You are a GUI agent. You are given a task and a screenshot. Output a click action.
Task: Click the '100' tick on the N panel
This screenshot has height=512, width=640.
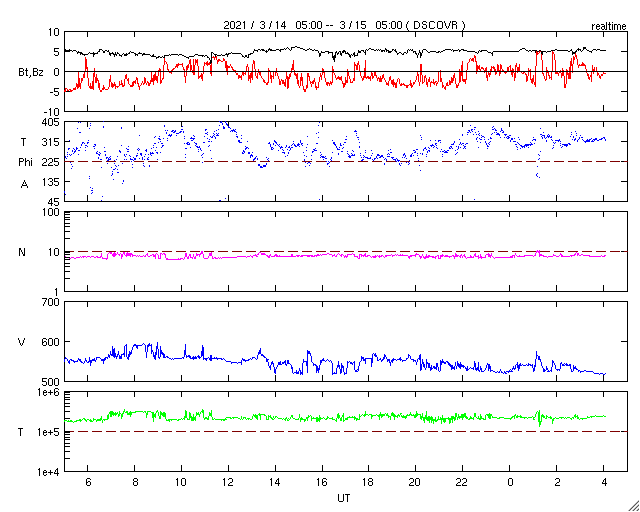click(52, 212)
